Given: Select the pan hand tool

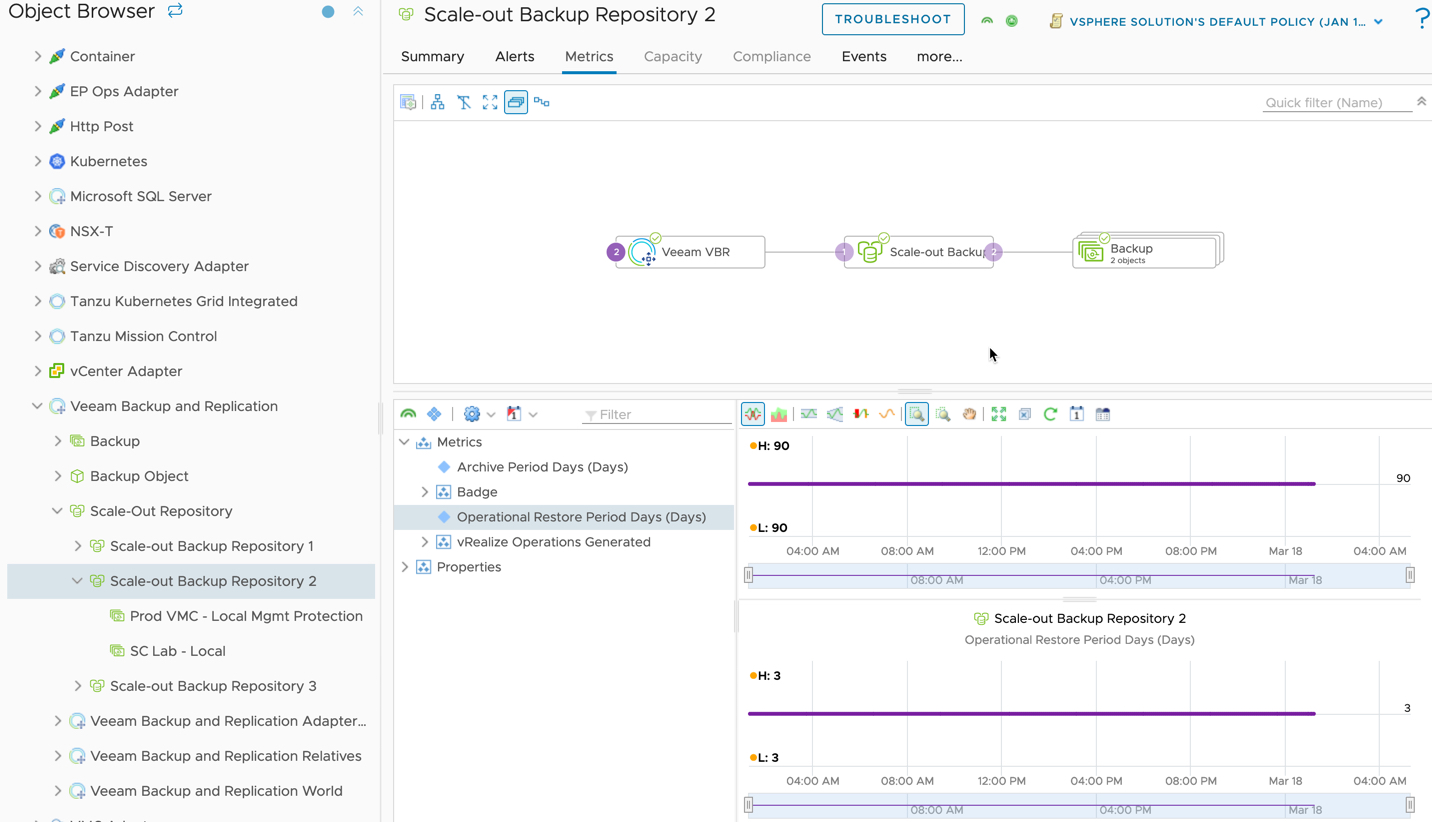Looking at the screenshot, I should (969, 414).
